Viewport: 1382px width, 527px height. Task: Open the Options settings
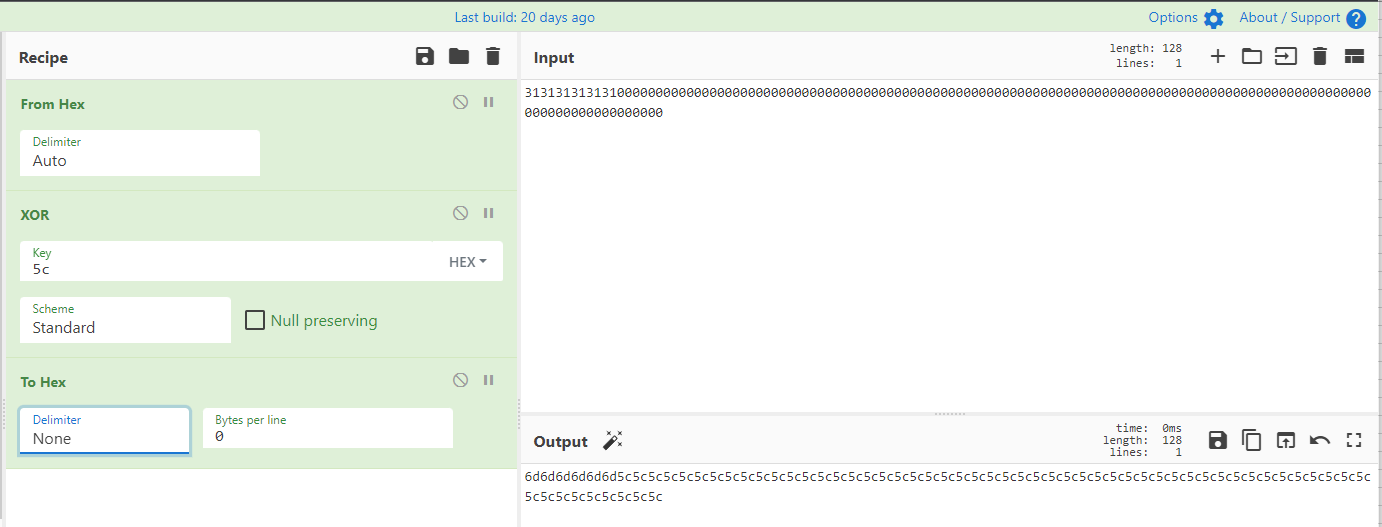tap(1186, 18)
